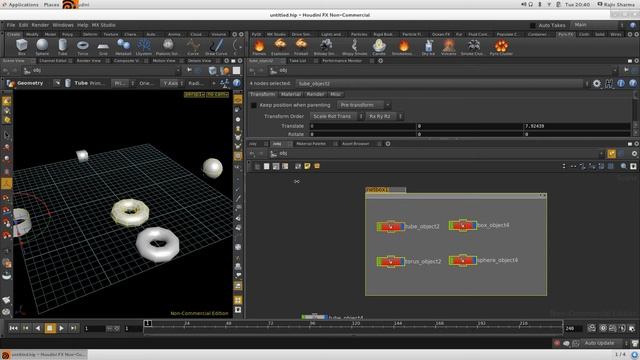Open the Modify shelf tab
The height and width of the screenshot is (360, 640).
(32, 34)
